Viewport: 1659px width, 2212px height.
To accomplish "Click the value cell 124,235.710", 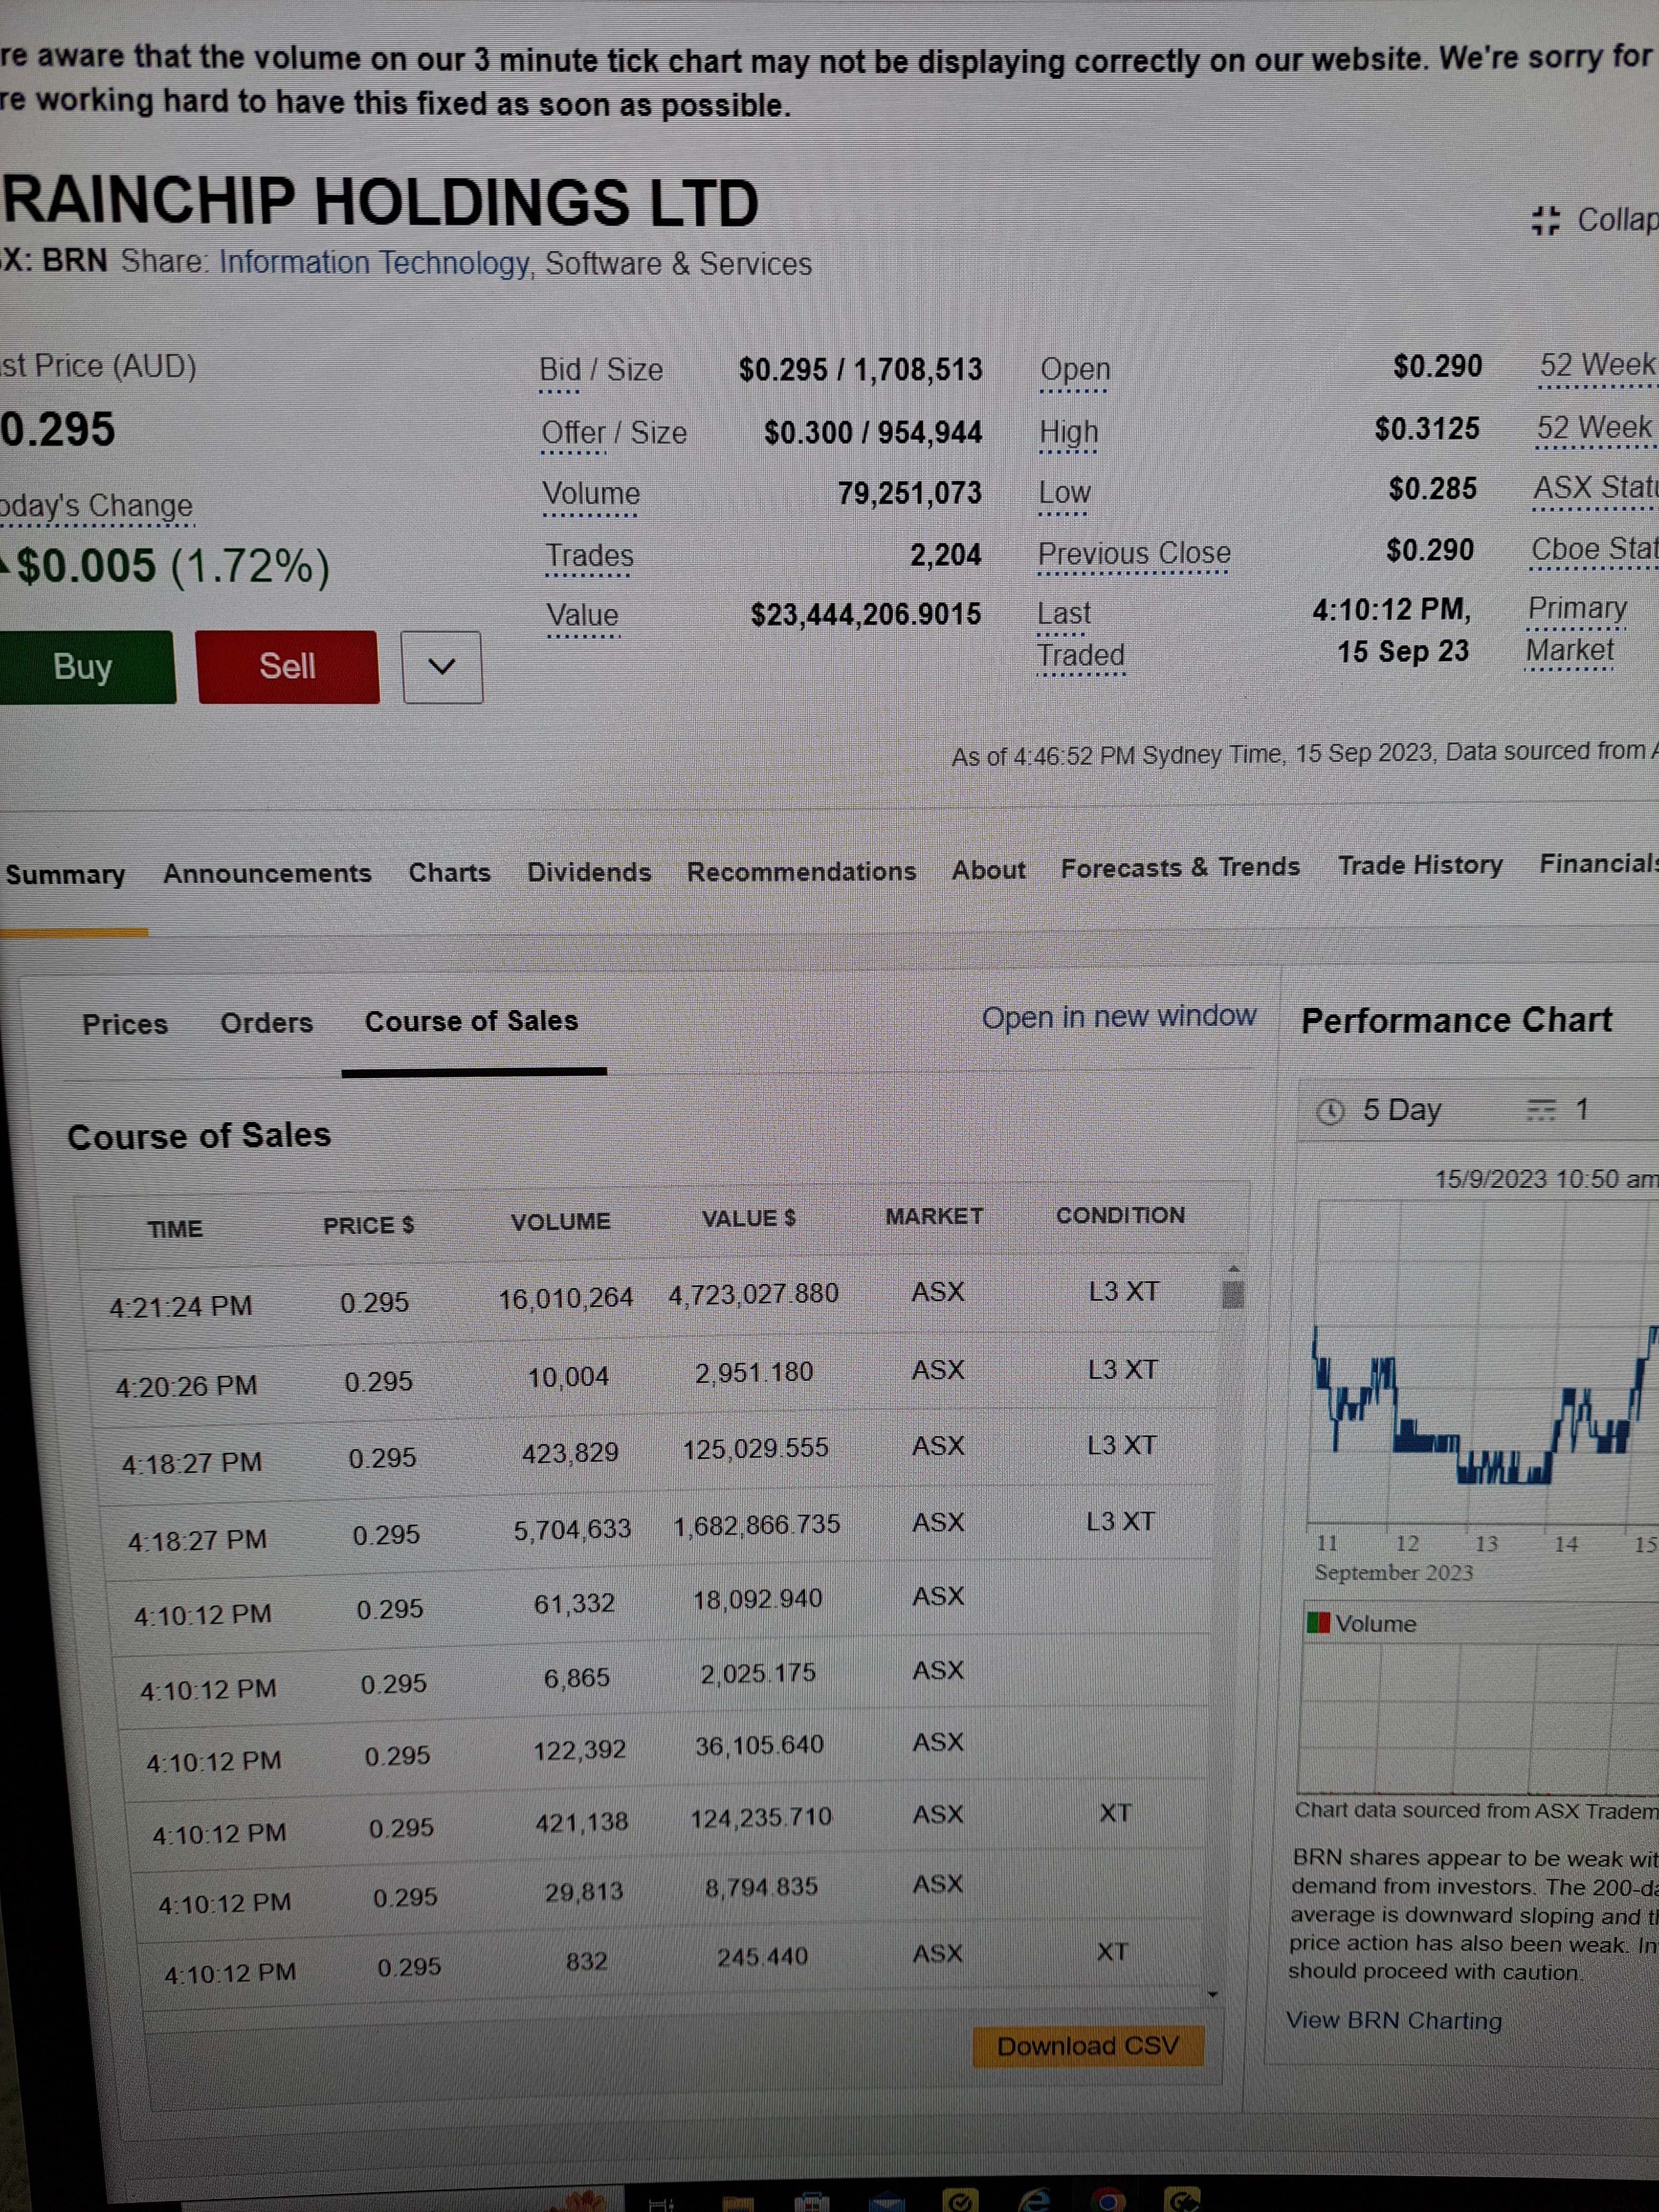I will [761, 1817].
